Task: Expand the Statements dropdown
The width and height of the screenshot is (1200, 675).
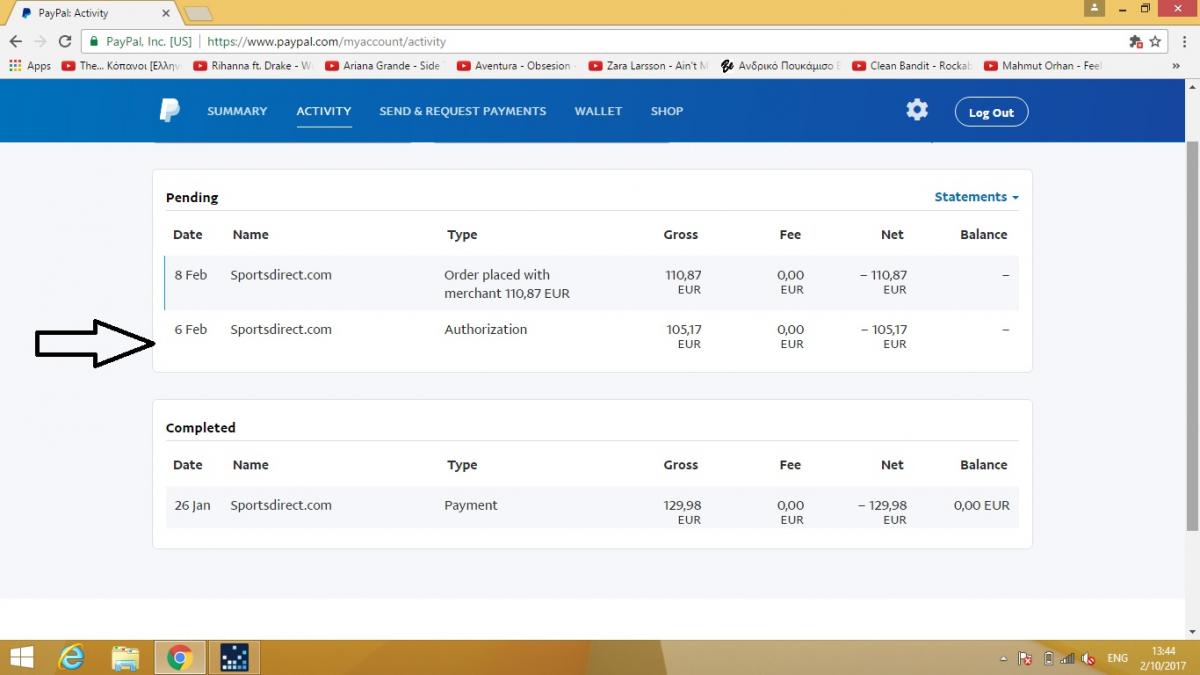Action: (976, 197)
